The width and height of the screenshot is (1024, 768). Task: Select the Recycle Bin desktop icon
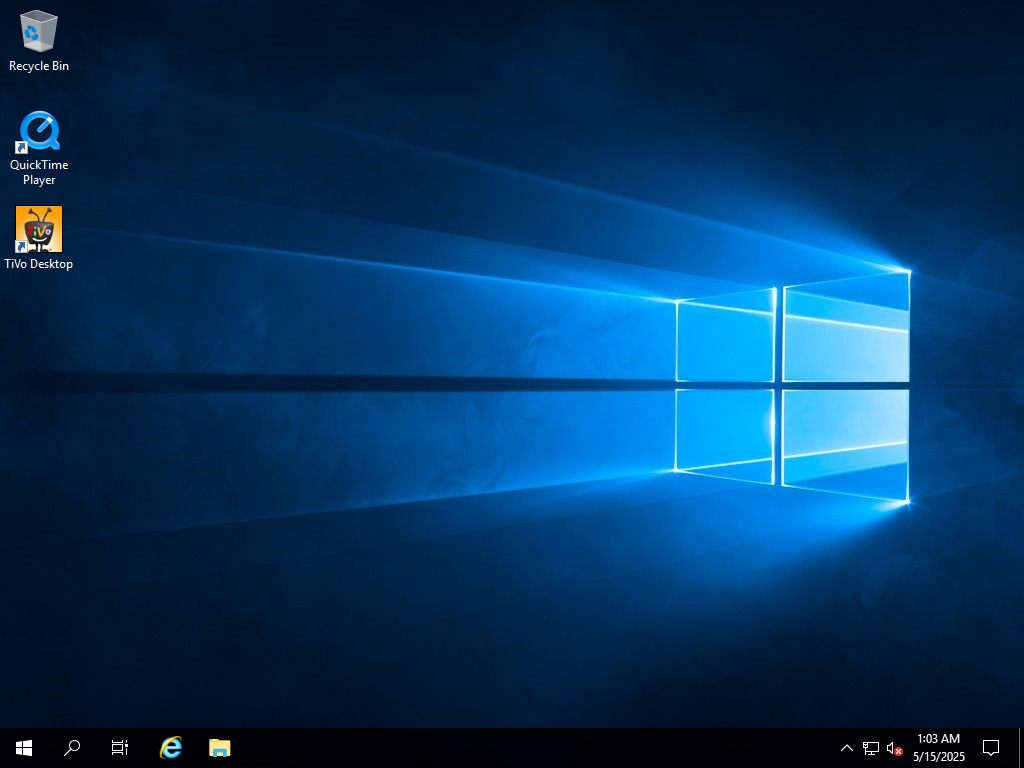(x=39, y=31)
